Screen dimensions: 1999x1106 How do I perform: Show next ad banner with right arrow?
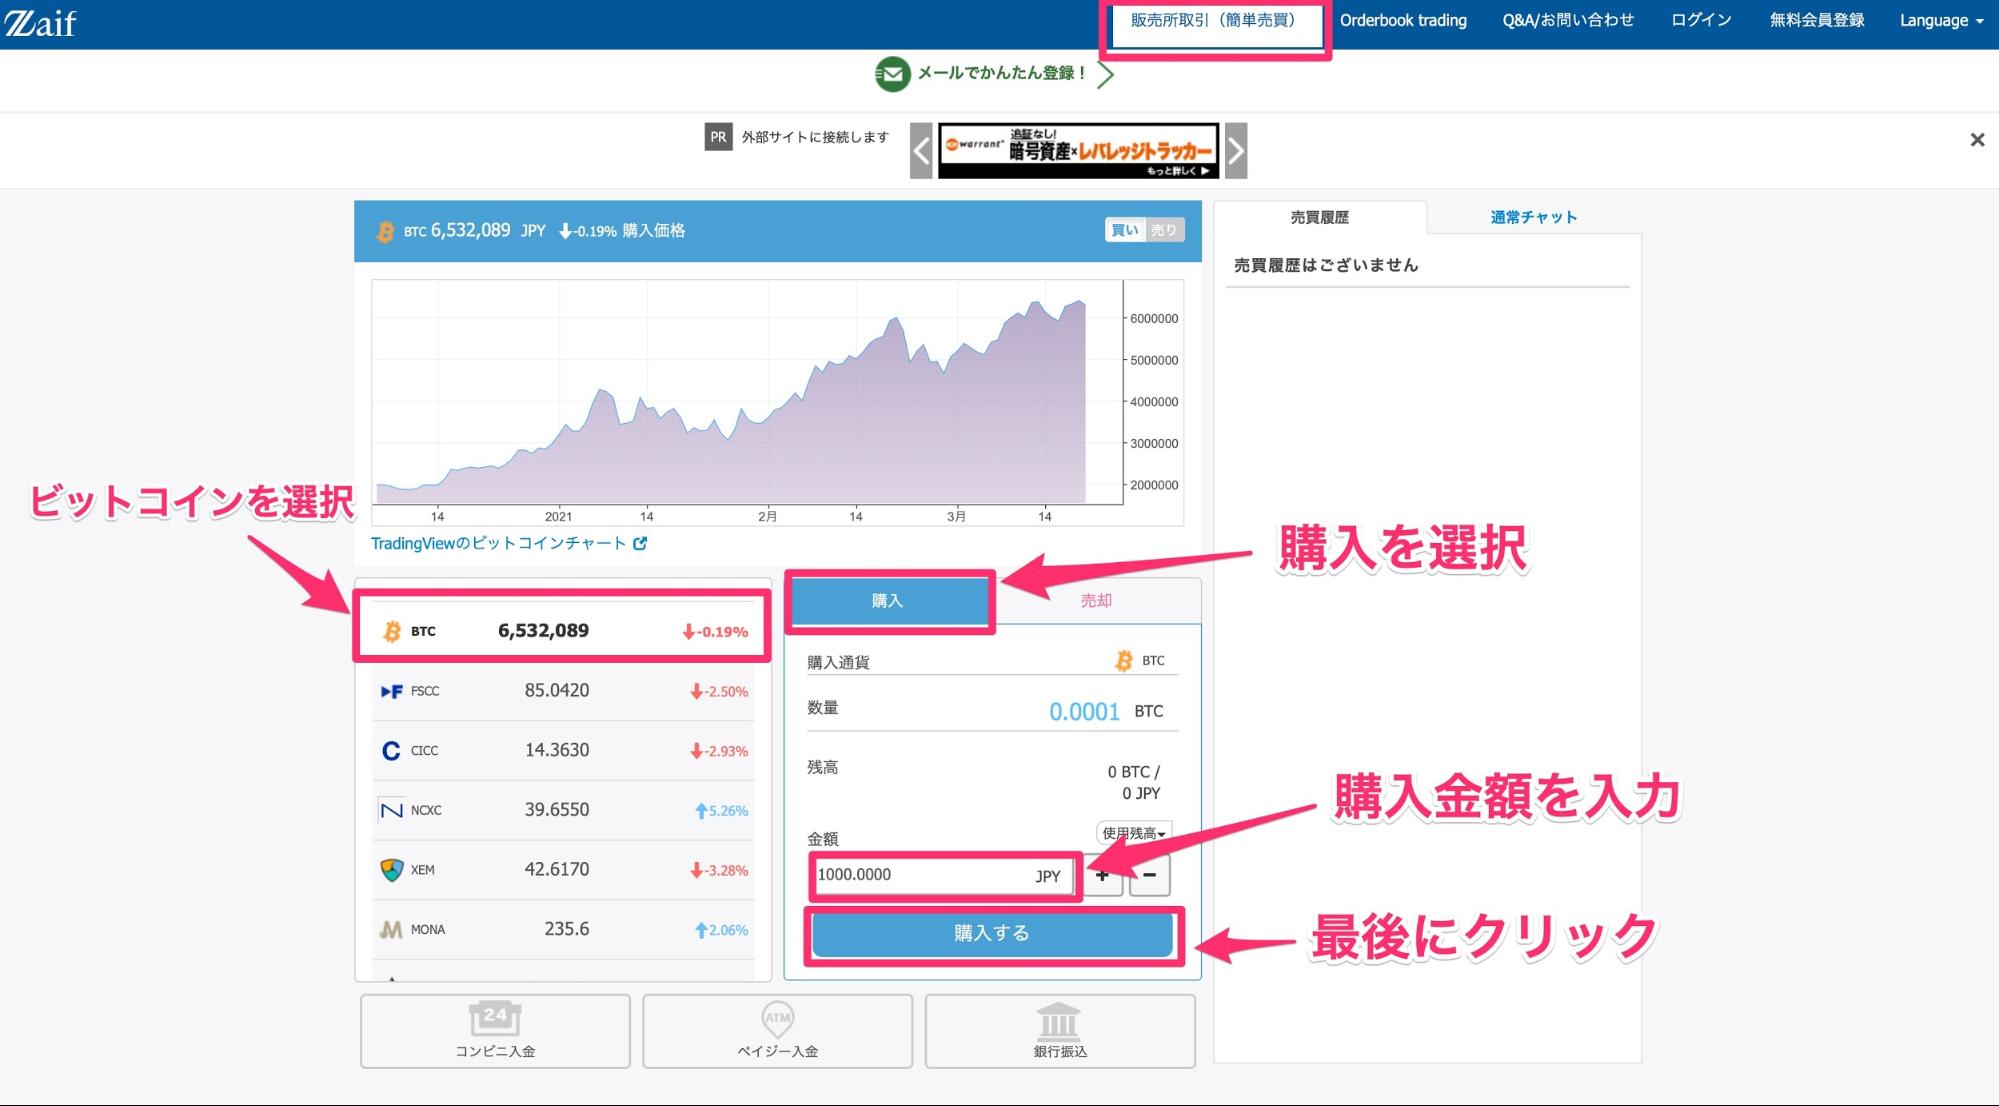(x=1236, y=151)
